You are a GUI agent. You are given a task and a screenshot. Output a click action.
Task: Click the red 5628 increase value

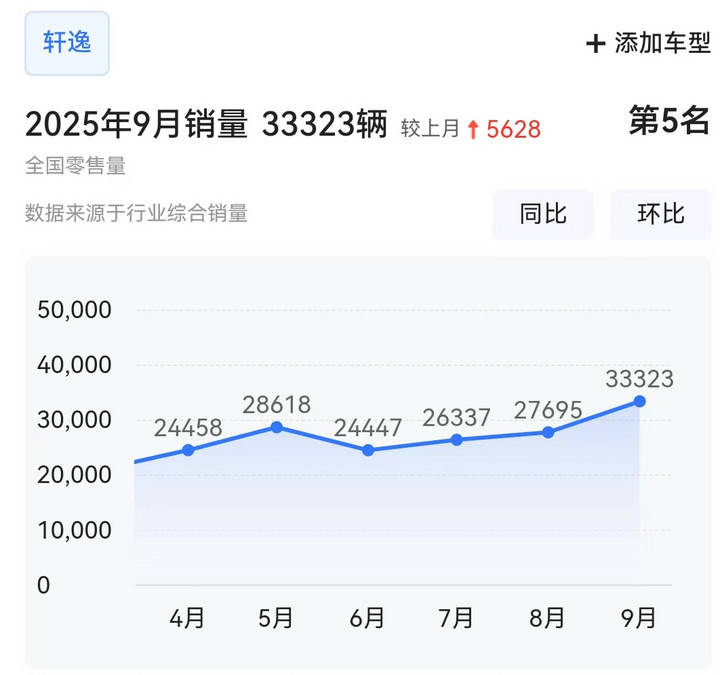(513, 129)
